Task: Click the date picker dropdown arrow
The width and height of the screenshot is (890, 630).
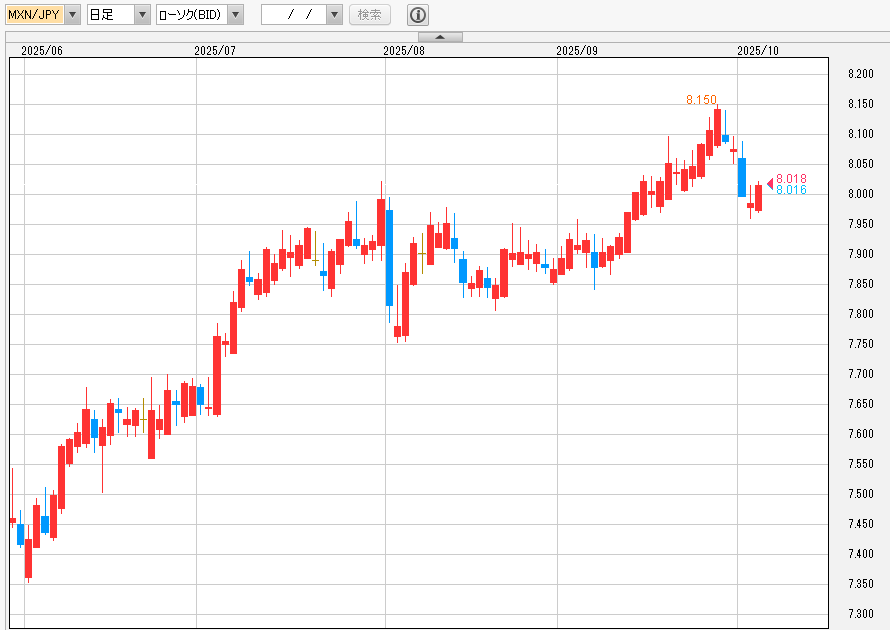Action: (334, 15)
